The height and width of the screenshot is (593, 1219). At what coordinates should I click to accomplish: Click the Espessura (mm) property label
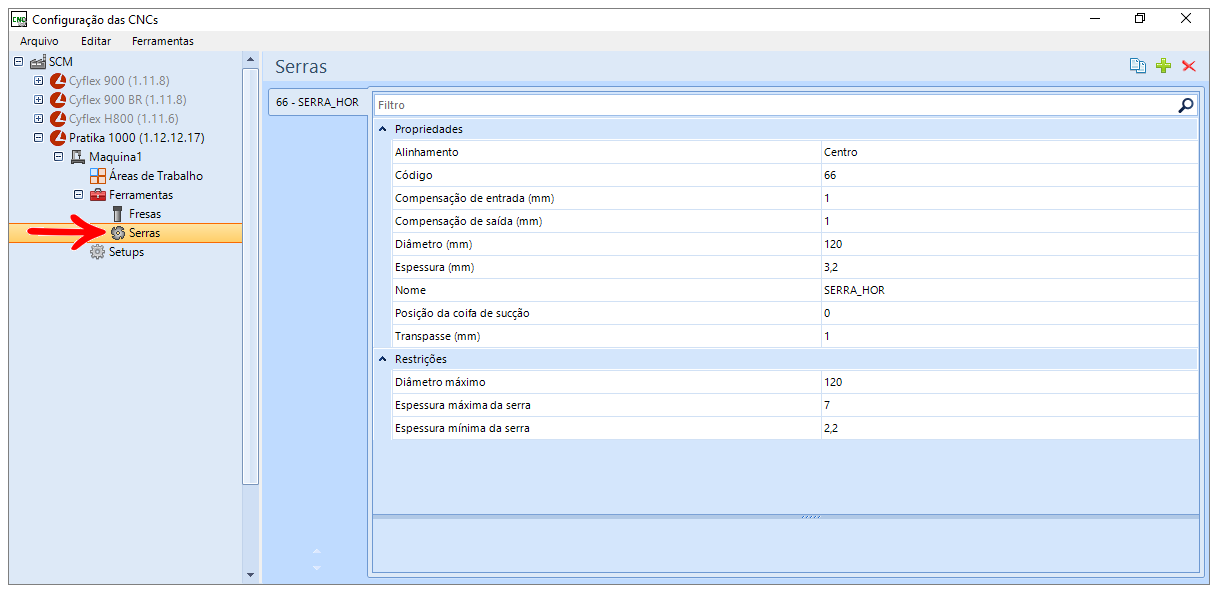pos(434,267)
